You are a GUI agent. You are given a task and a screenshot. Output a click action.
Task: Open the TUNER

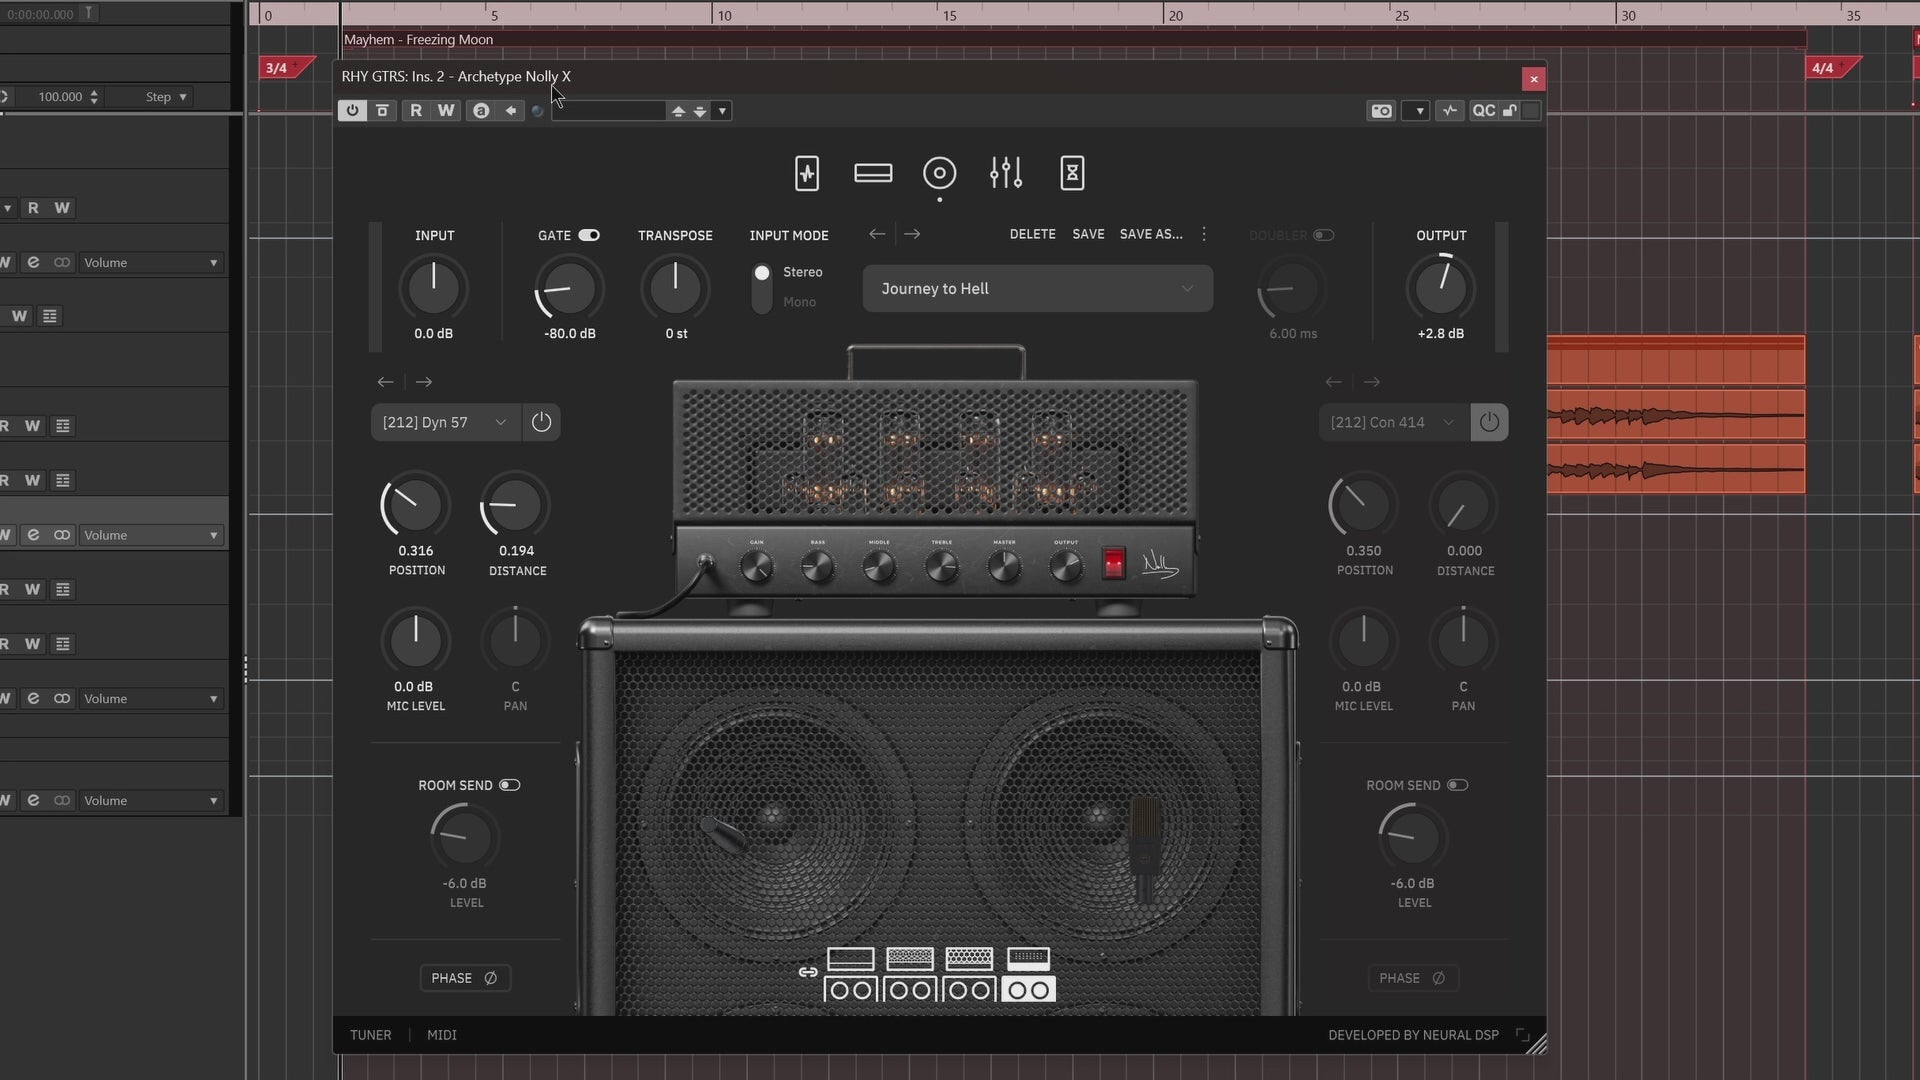371,1035
